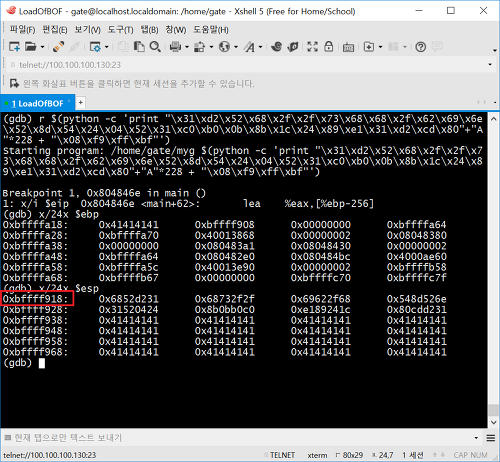This screenshot has height=462, width=500.
Task: Toggle the Full screen icon
Action: coord(312,47)
